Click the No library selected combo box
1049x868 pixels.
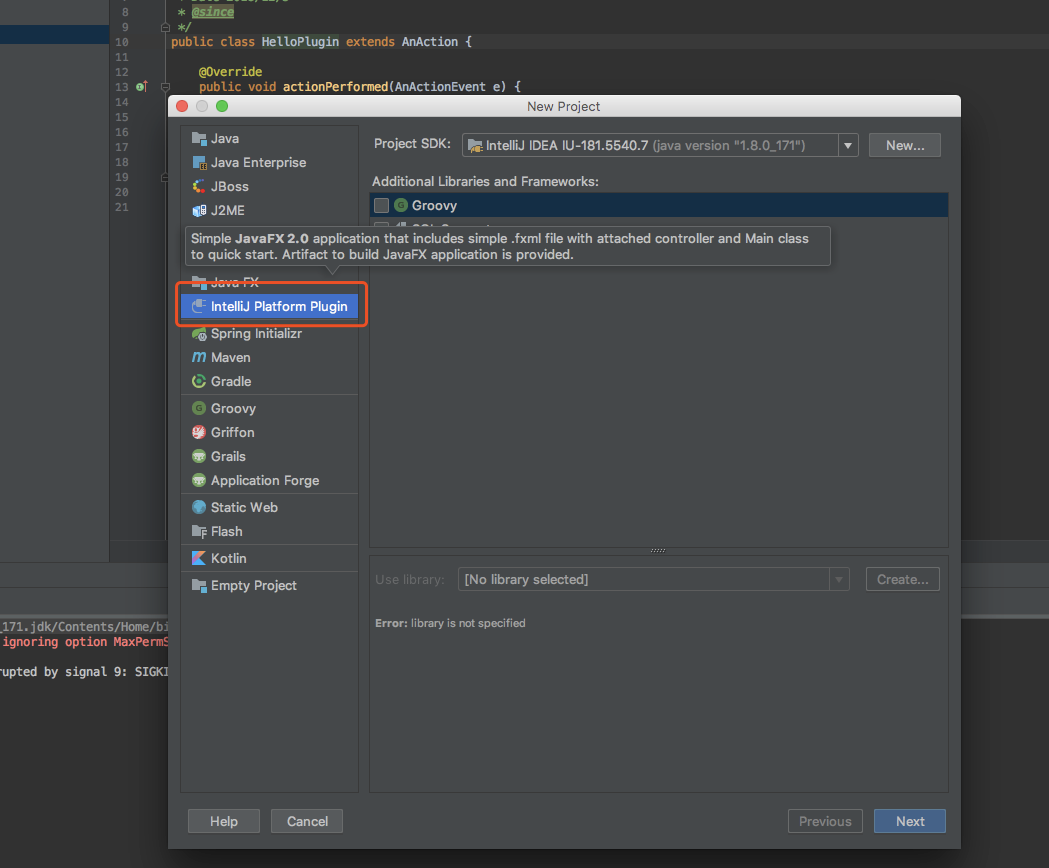pos(653,580)
